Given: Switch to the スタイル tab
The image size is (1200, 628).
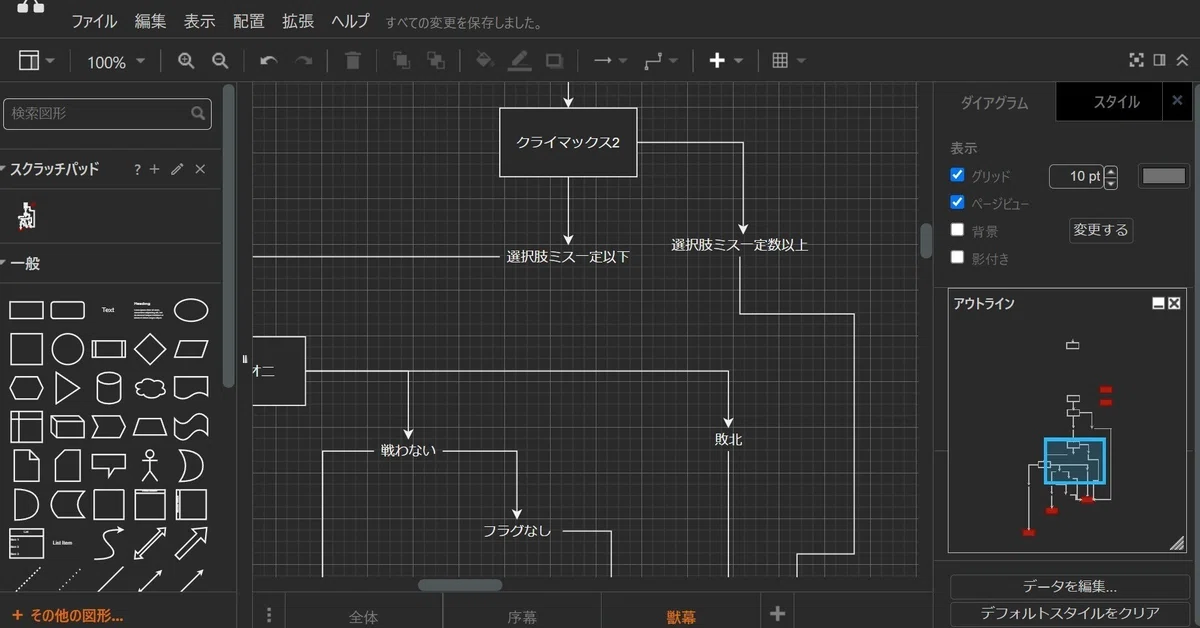Looking at the screenshot, I should tap(1116, 102).
